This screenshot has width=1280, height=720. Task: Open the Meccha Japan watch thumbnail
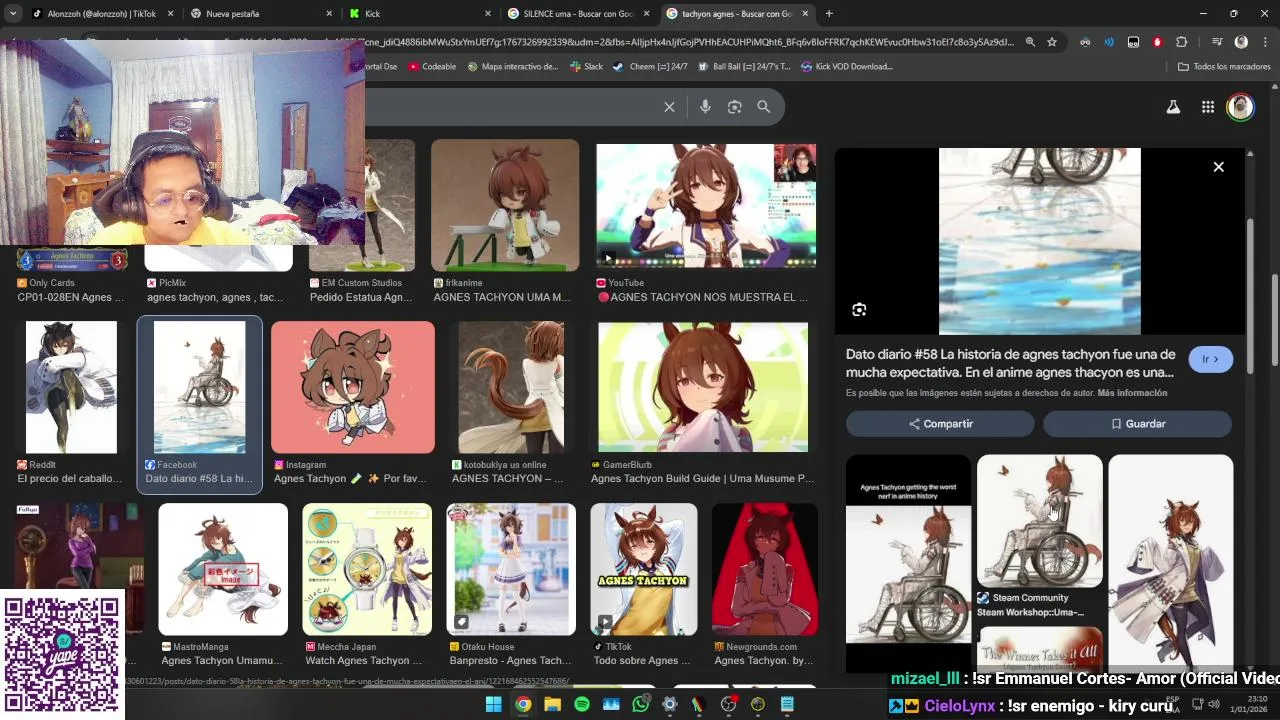tap(367, 569)
